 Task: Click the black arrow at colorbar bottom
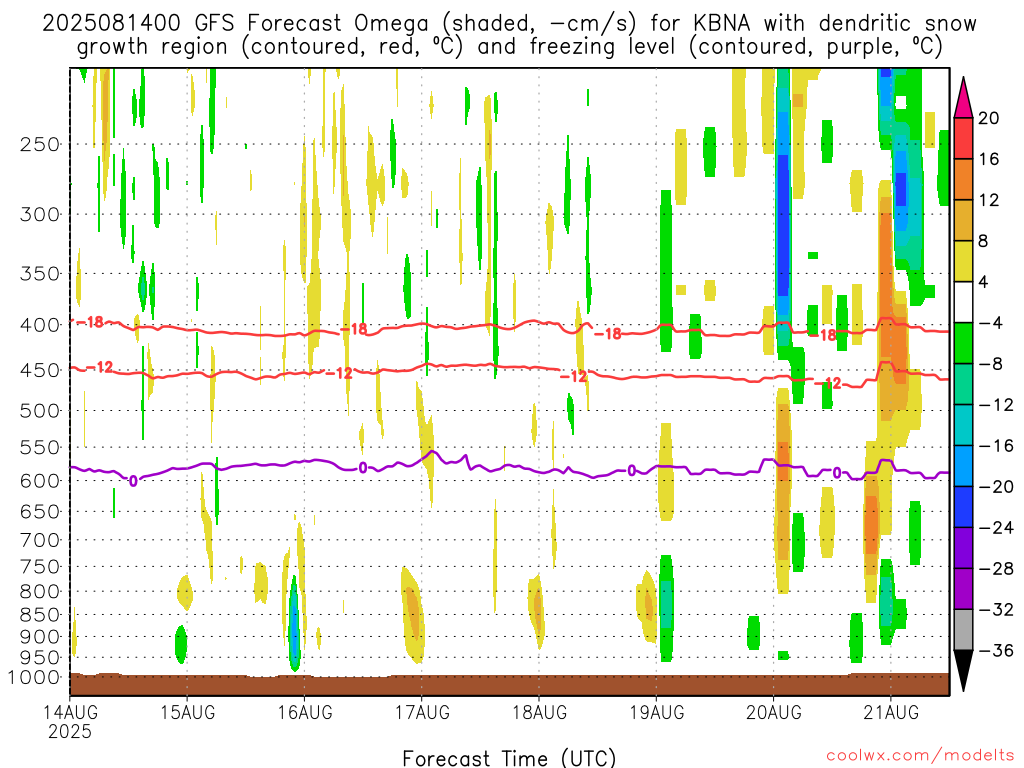(x=963, y=670)
